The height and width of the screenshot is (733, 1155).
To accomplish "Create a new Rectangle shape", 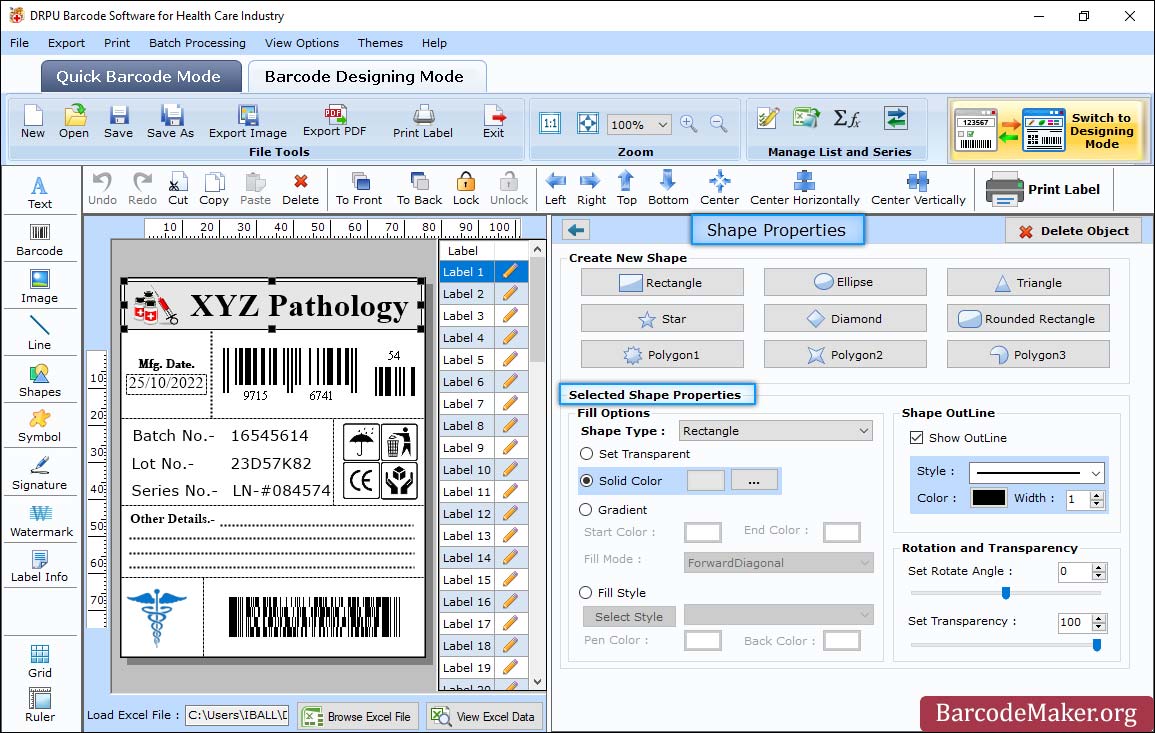I will click(661, 283).
